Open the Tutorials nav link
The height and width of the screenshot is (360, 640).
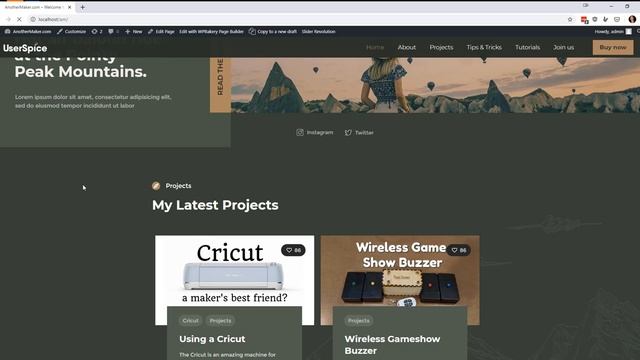pyautogui.click(x=527, y=47)
